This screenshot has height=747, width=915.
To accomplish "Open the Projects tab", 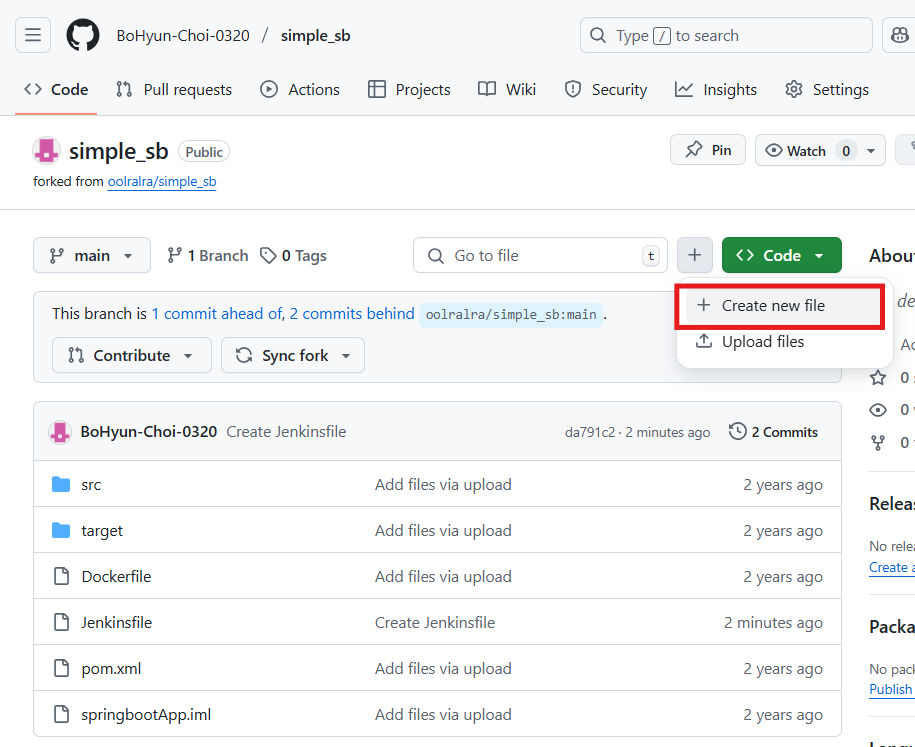I will (x=409, y=89).
